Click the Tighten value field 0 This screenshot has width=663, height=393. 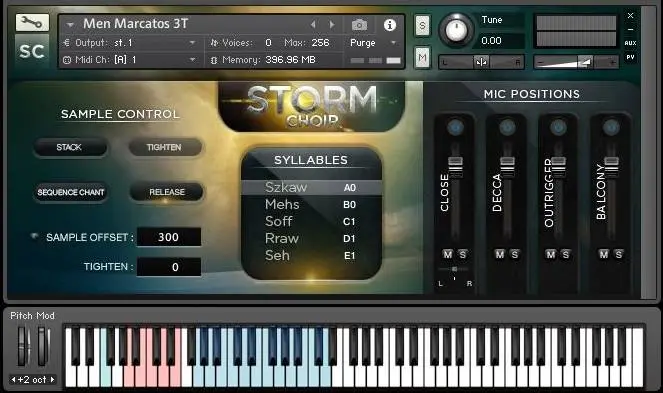click(169, 267)
